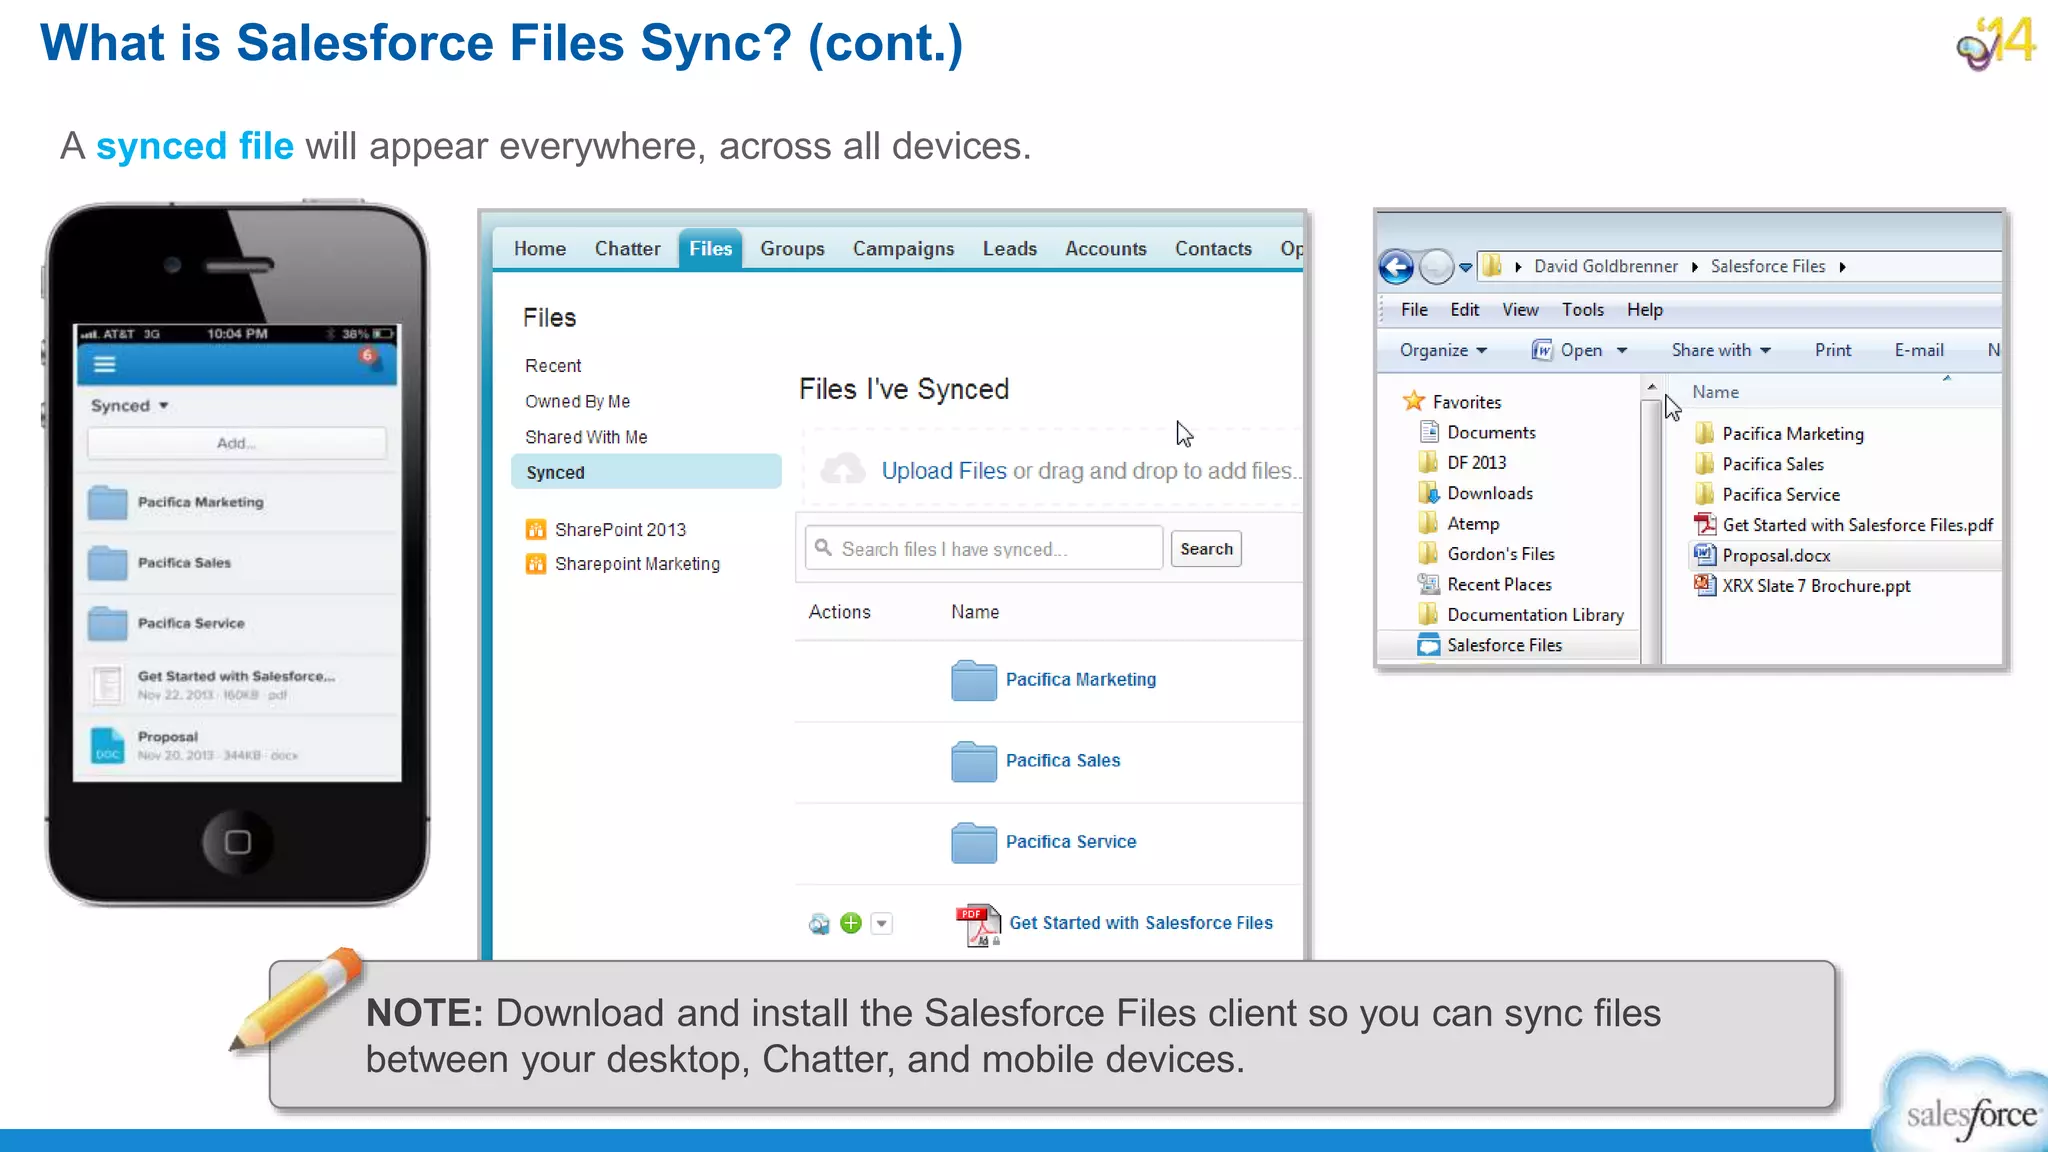
Task: Tap the hamburger menu on the phone
Action: [104, 365]
